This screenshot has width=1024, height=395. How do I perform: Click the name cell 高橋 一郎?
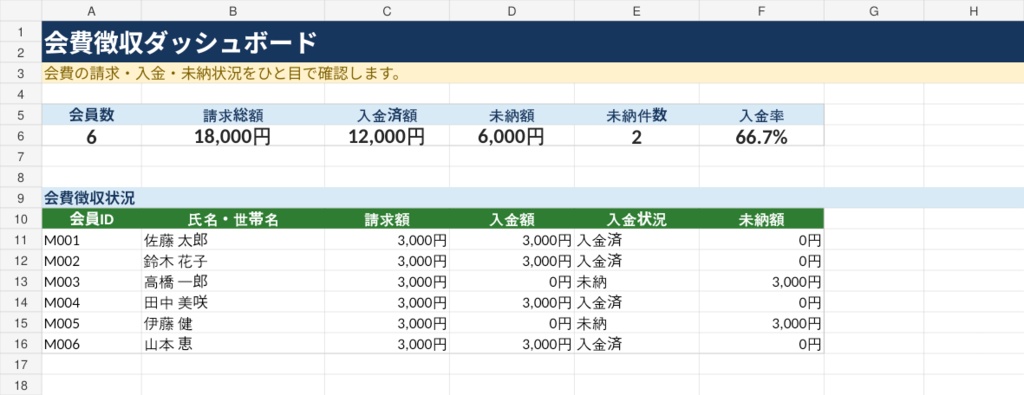pyautogui.click(x=232, y=281)
